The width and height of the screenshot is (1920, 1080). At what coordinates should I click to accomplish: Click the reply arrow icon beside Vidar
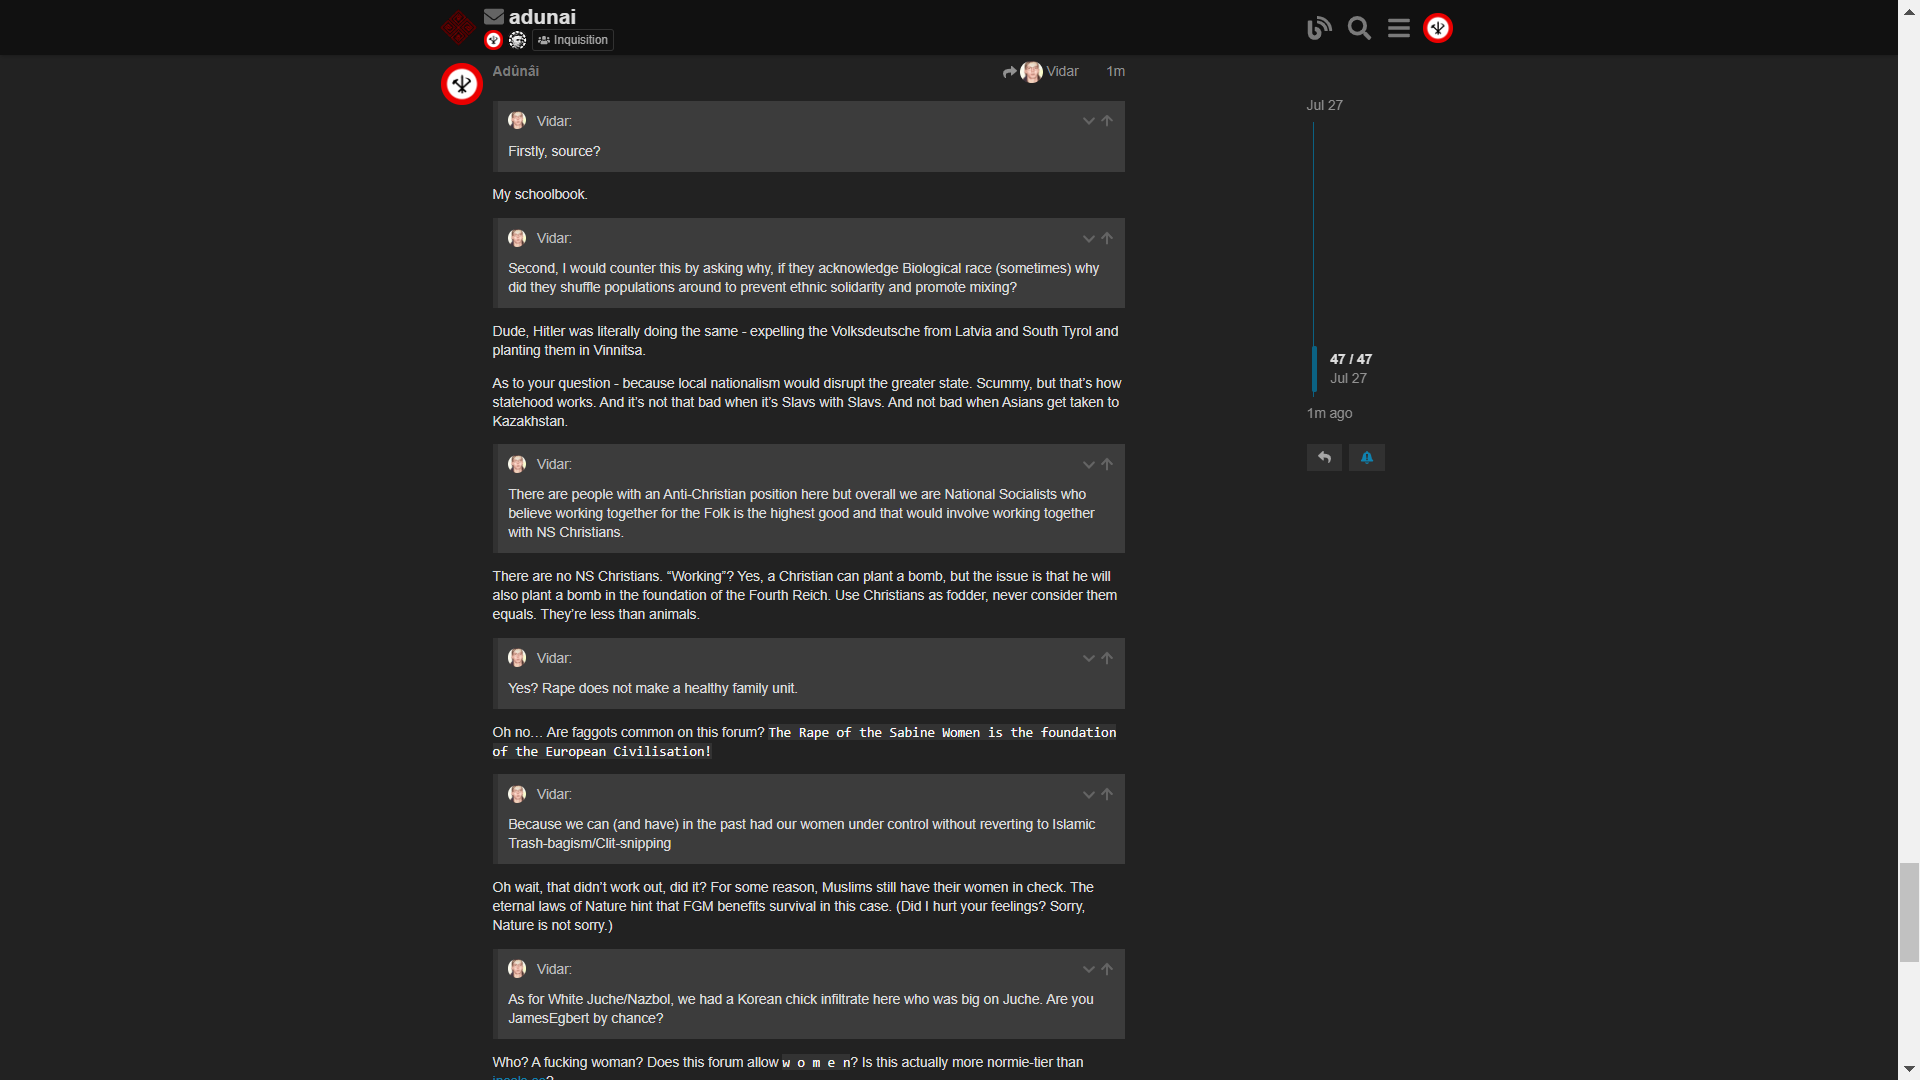1009,72
